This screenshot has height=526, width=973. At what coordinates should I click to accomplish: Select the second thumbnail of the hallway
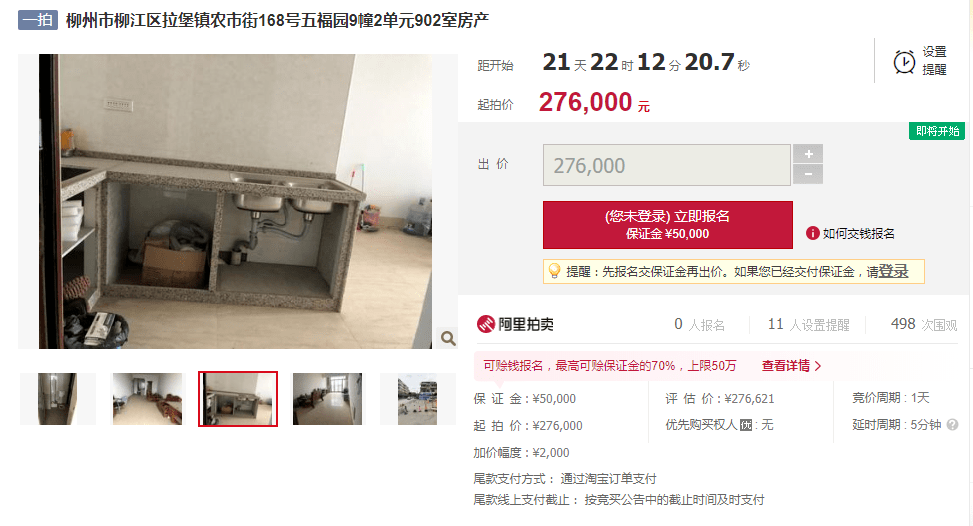point(148,399)
